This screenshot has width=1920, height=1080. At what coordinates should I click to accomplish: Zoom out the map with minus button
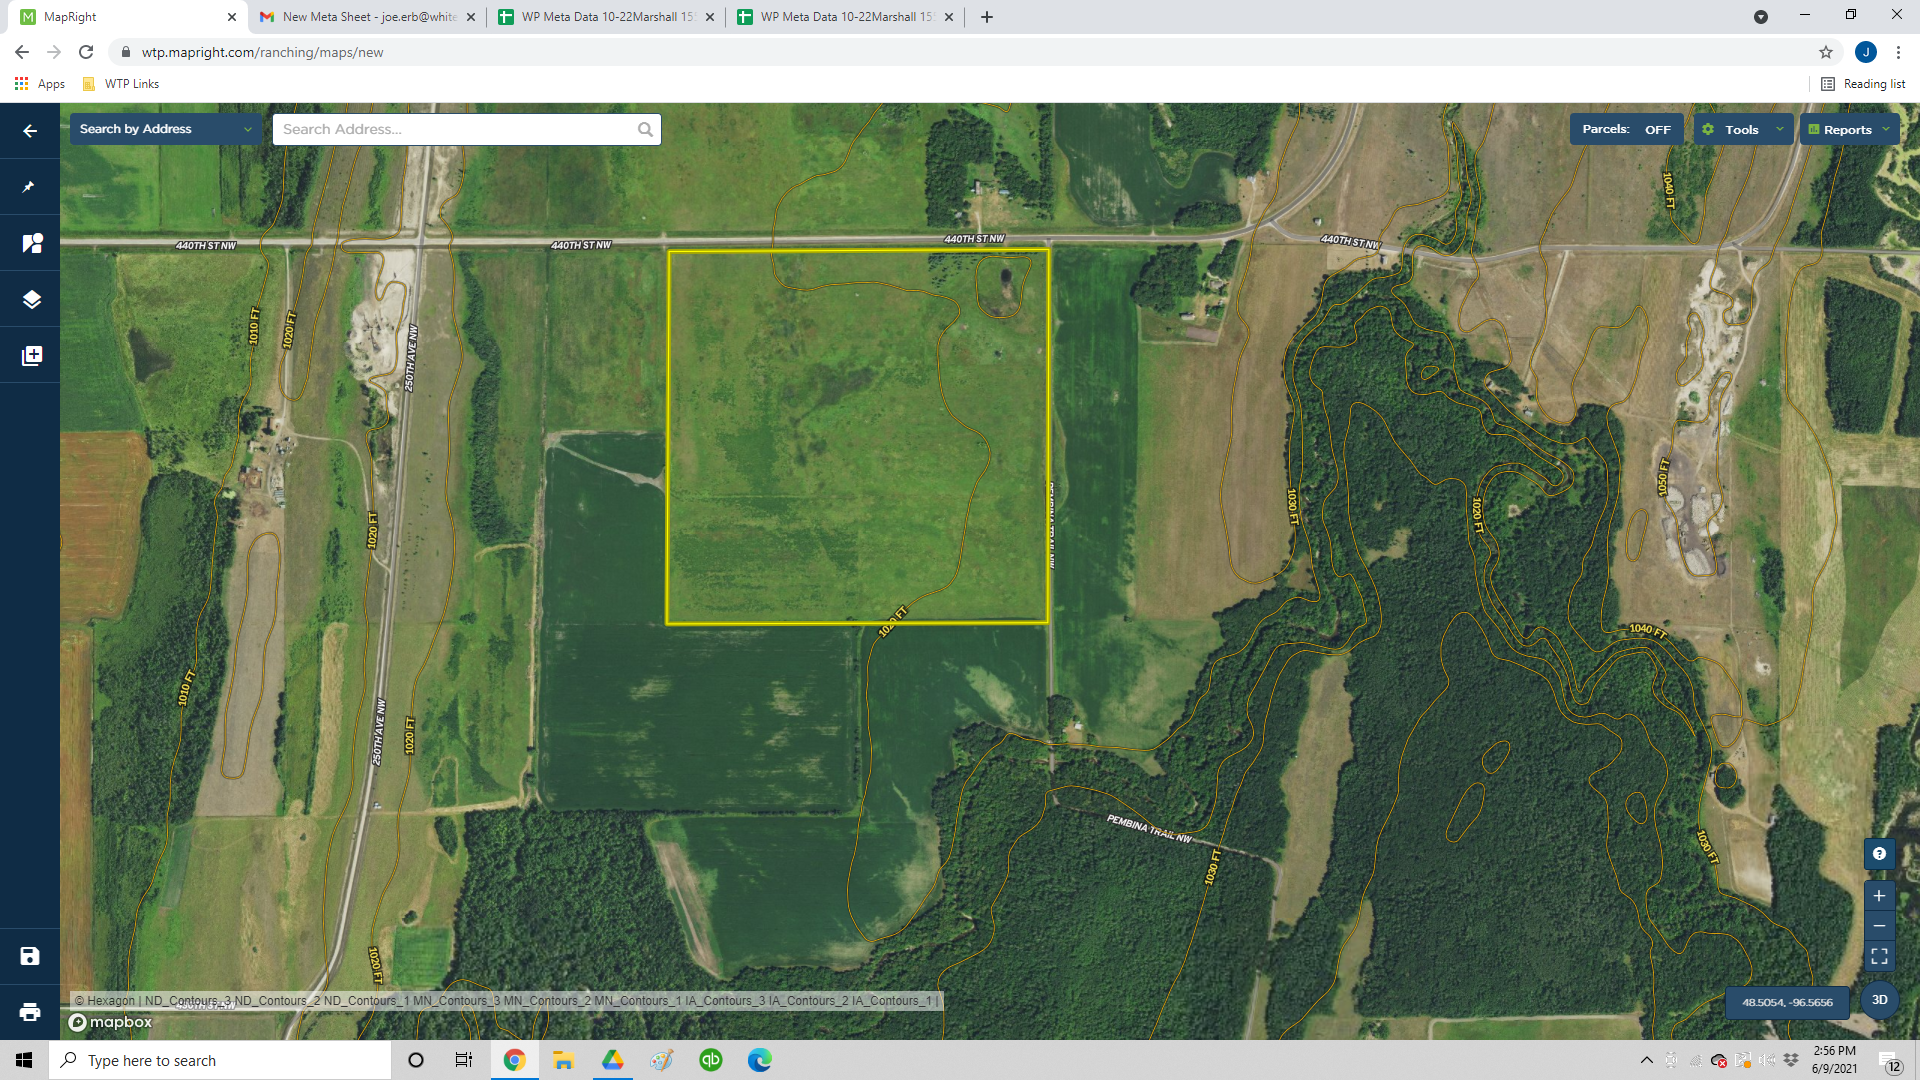point(1879,926)
